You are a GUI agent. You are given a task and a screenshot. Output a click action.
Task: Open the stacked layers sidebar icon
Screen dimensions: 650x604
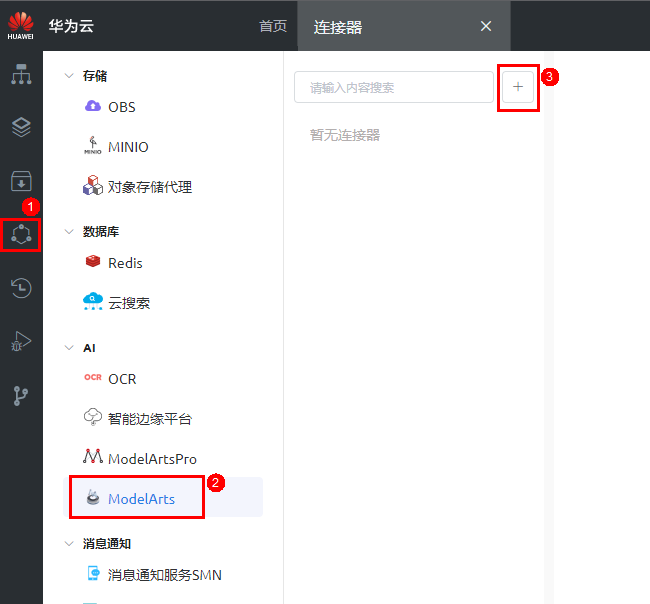[x=21, y=127]
